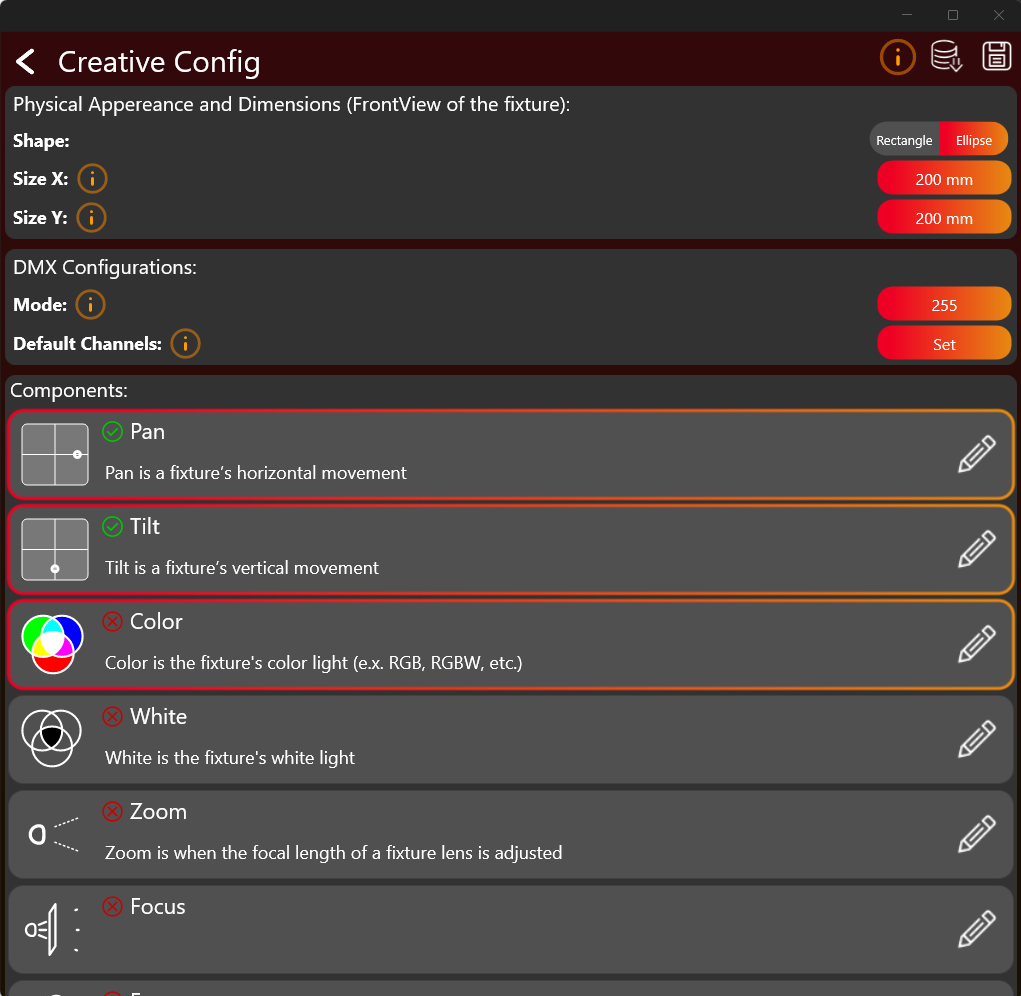Toggle the Color component status mark
This screenshot has height=996, width=1021.
tap(113, 622)
